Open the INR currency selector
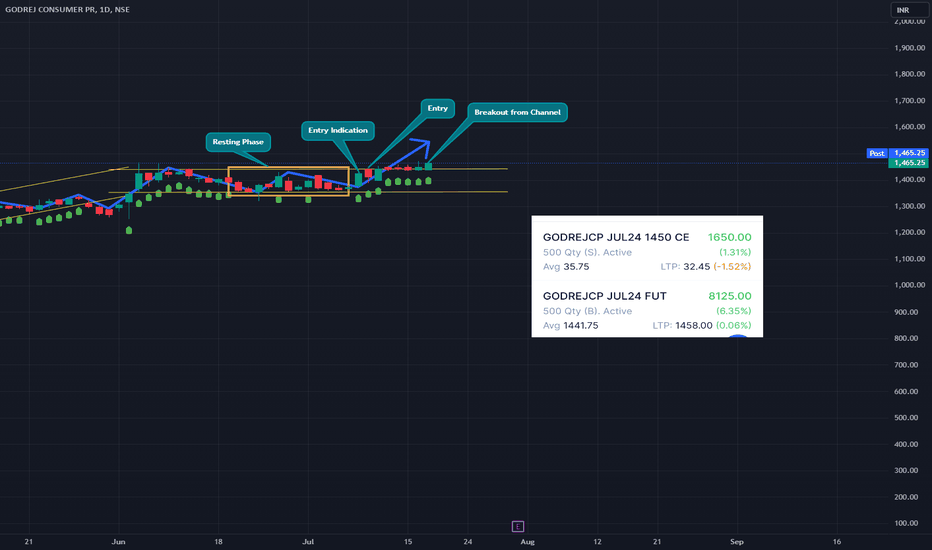This screenshot has height=550, width=932. 909,10
